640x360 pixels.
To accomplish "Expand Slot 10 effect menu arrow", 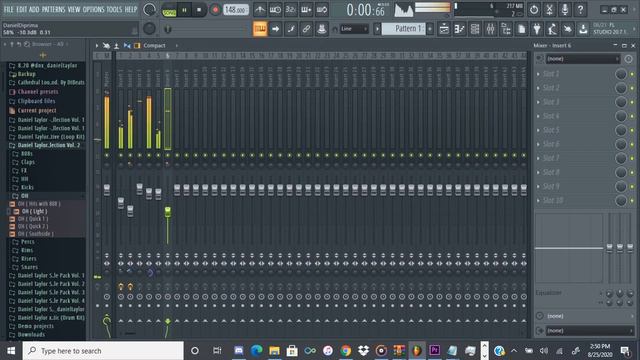I will (x=538, y=201).
